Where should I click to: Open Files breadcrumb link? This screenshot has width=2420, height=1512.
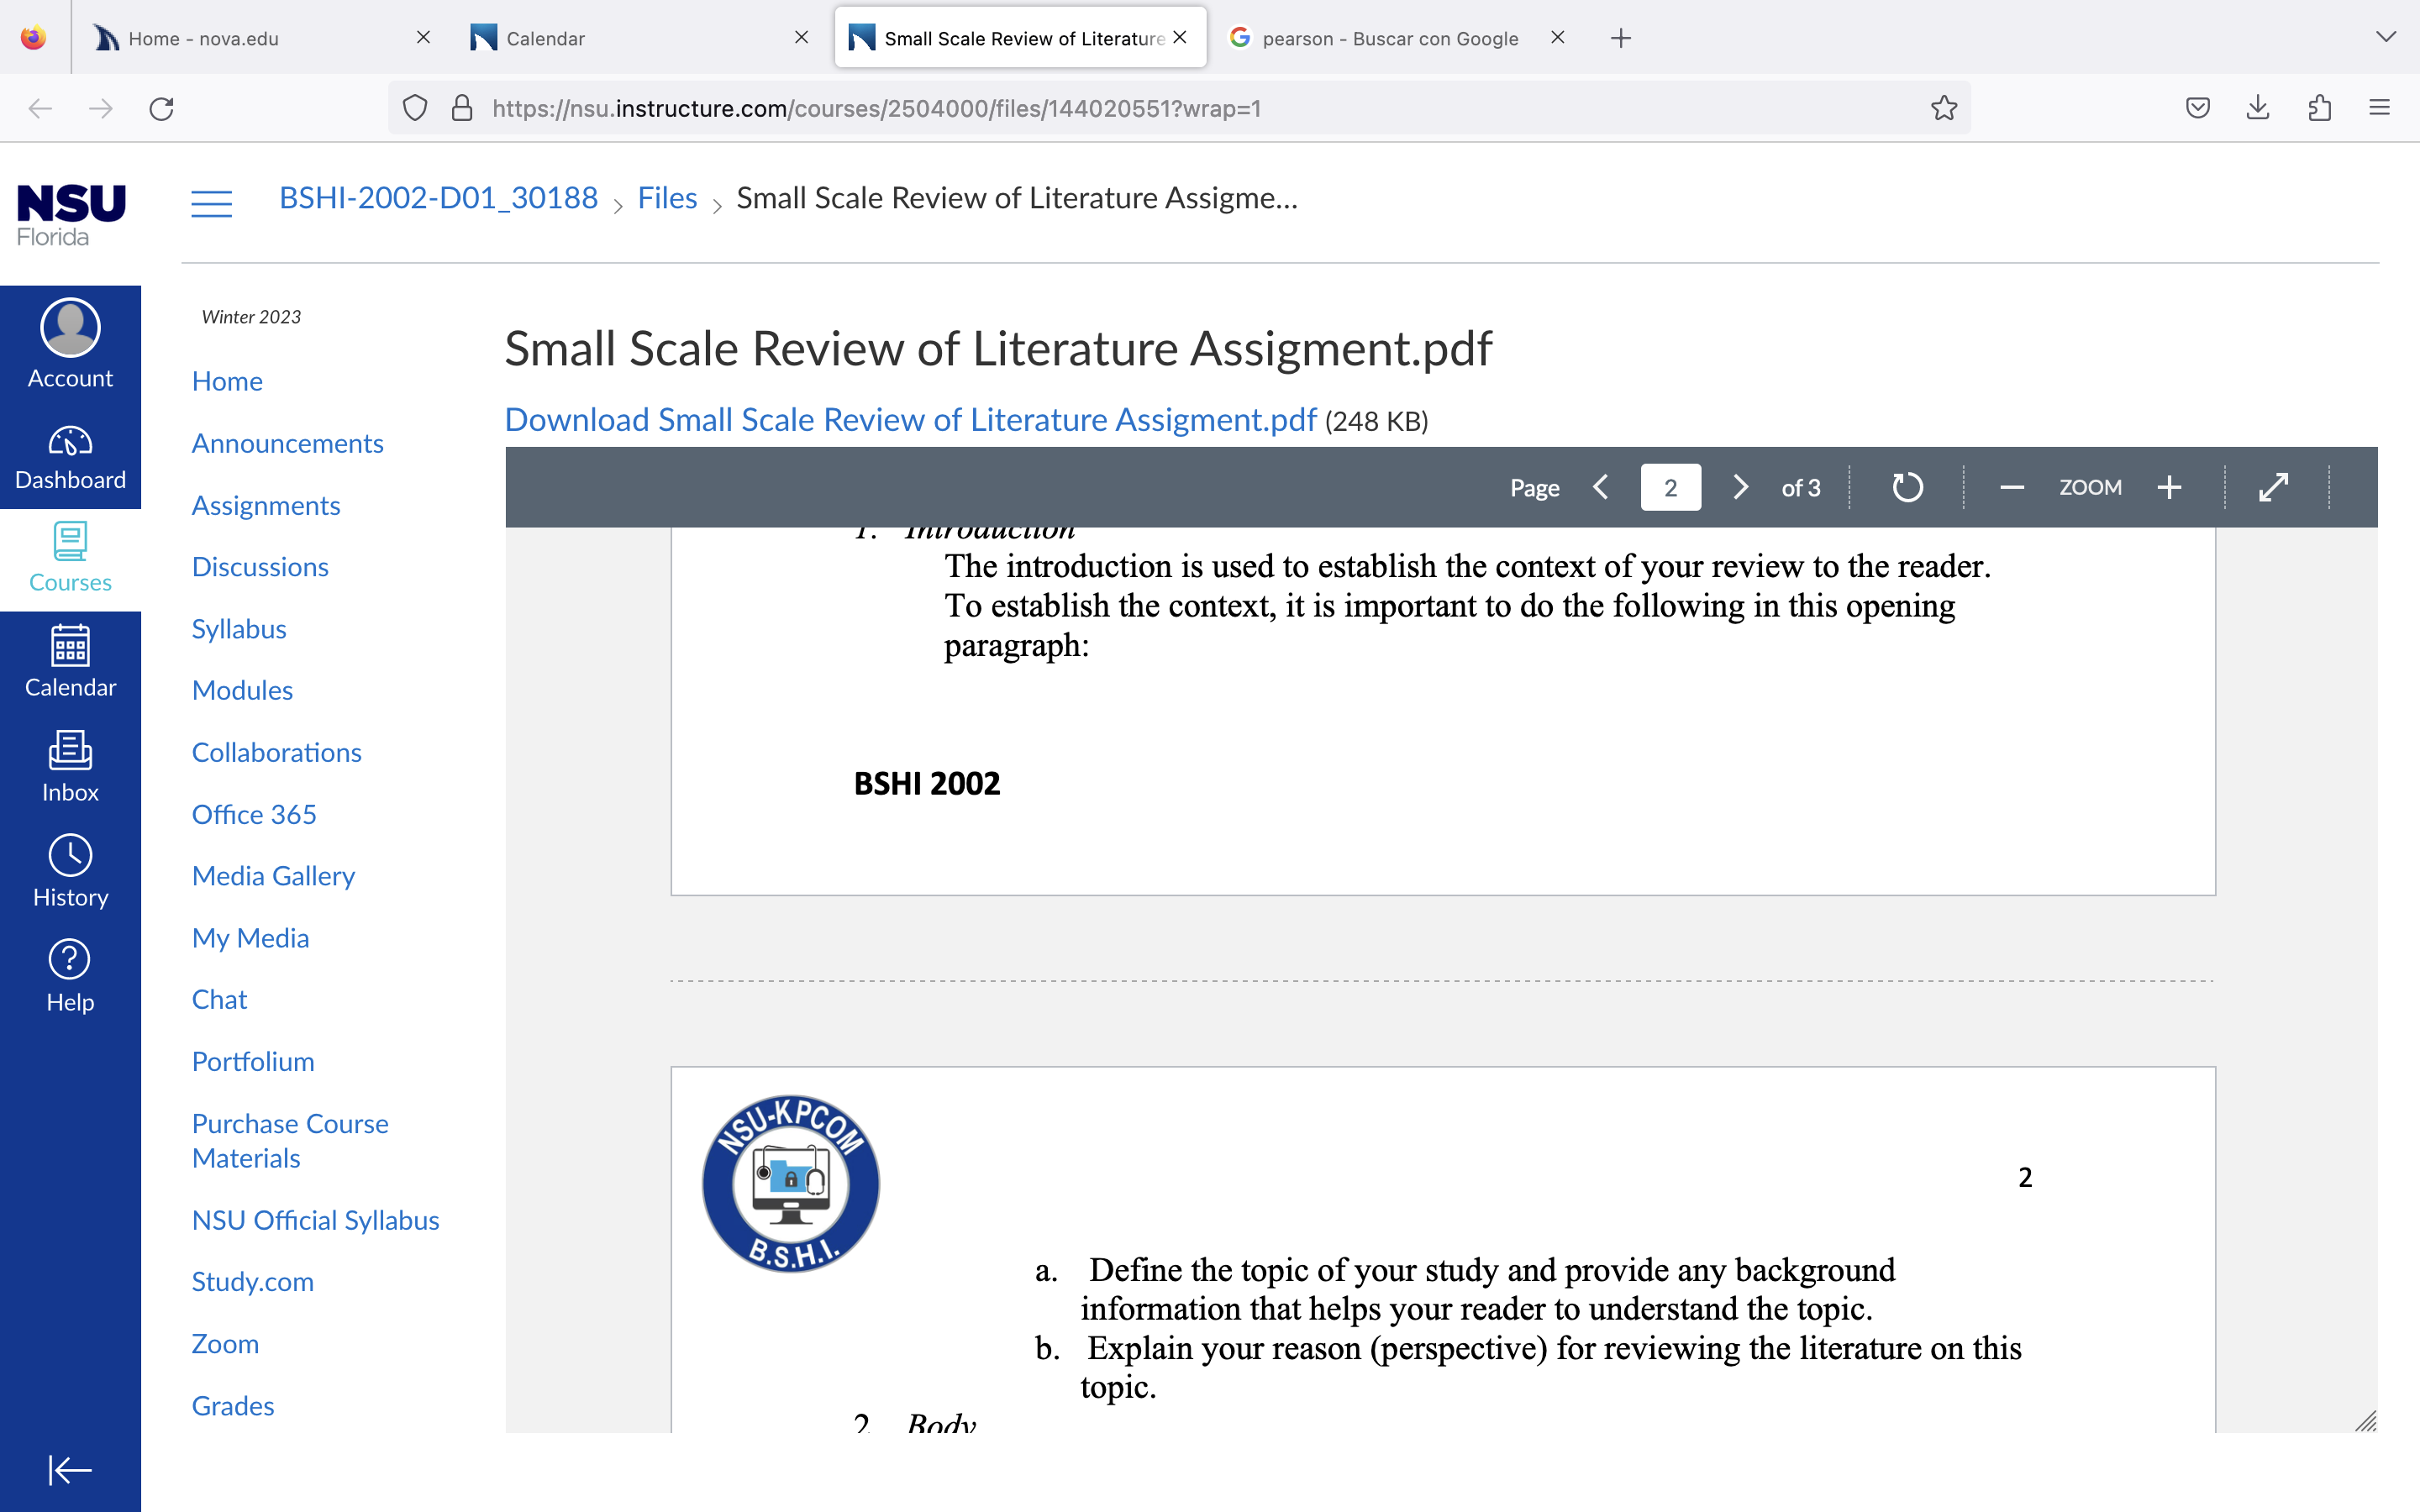pos(667,198)
